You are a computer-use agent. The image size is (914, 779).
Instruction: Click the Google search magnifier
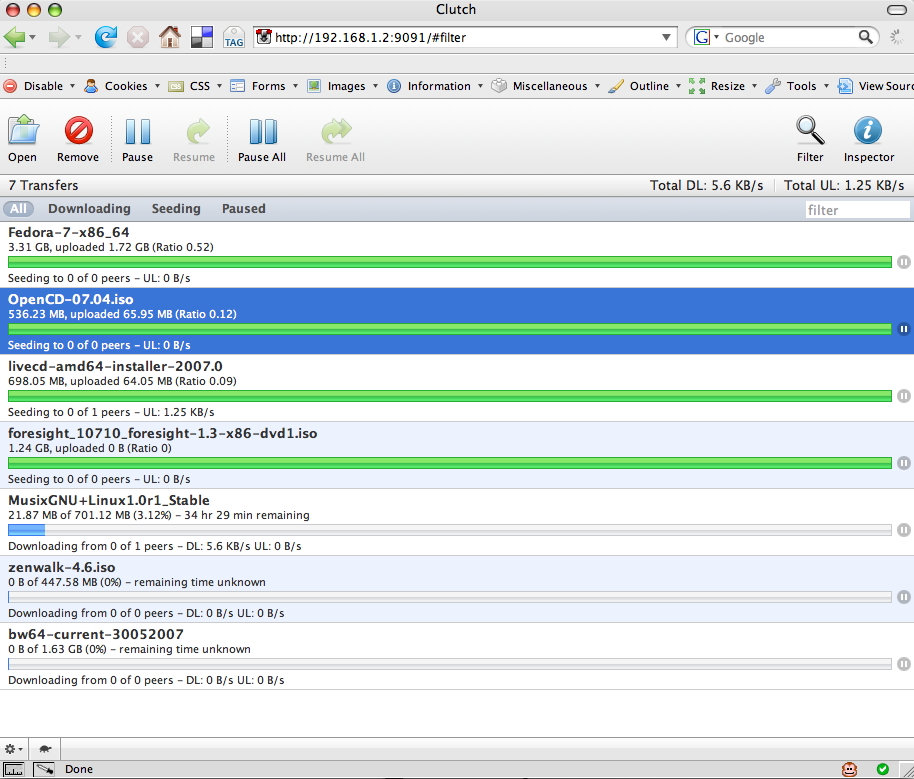click(866, 37)
